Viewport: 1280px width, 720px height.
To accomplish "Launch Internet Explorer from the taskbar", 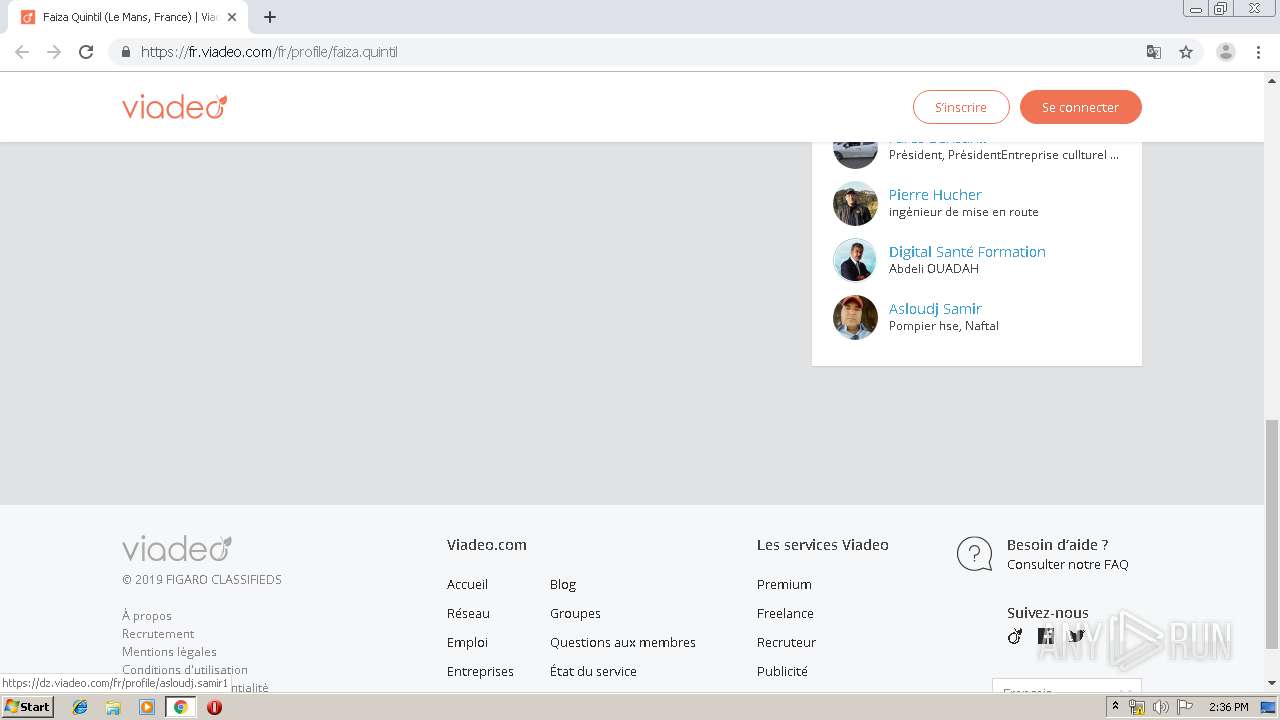I will pos(80,707).
